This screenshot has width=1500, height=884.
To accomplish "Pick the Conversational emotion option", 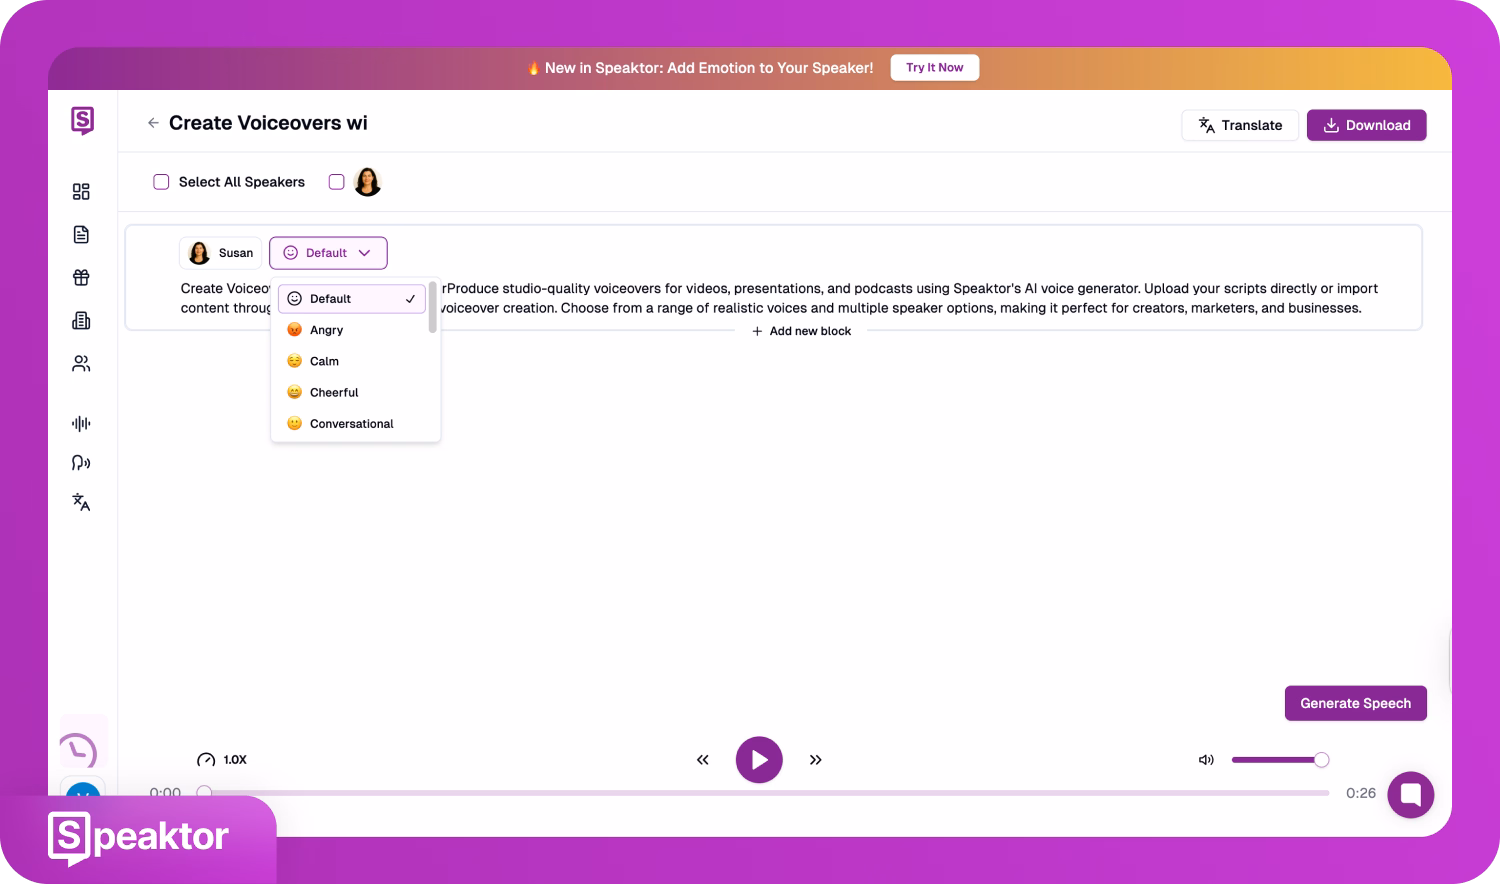I will (x=351, y=424).
